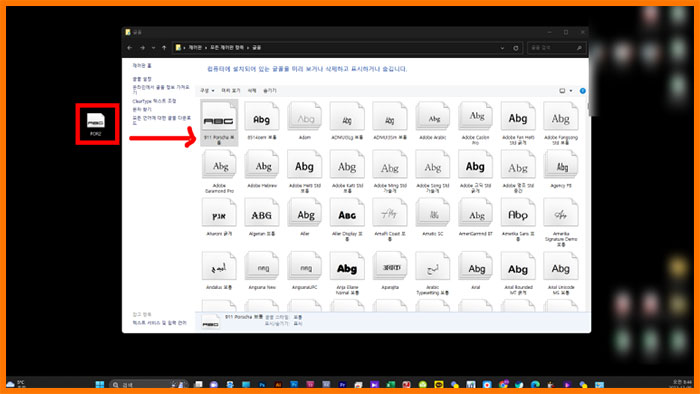Open the Windows Start button on taskbar
The height and width of the screenshot is (394, 700).
100,384
